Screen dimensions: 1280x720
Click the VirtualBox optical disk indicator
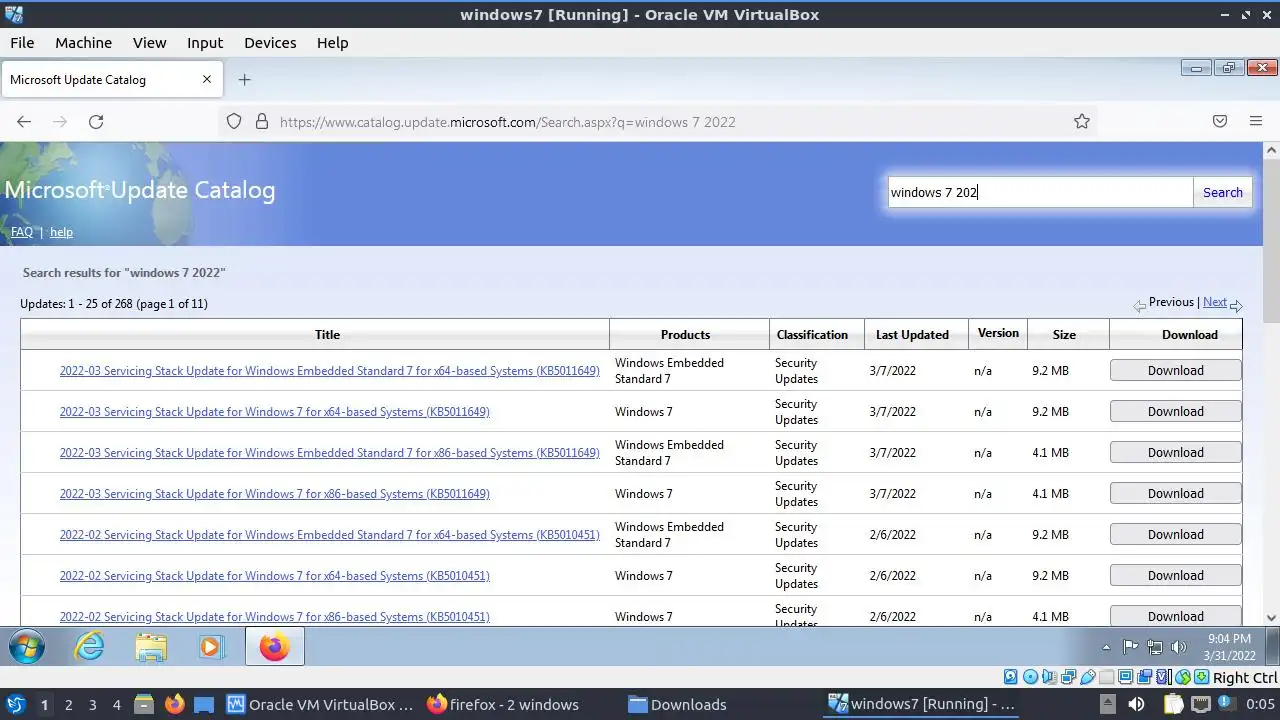click(1029, 678)
